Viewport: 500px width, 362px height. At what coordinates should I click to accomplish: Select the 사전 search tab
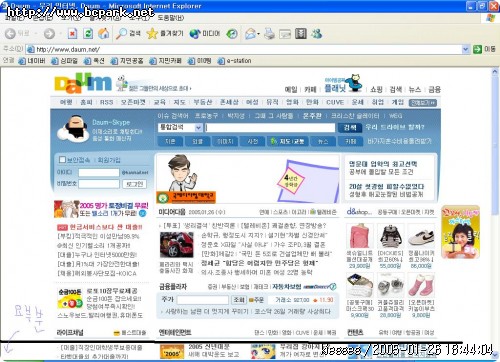(253, 141)
